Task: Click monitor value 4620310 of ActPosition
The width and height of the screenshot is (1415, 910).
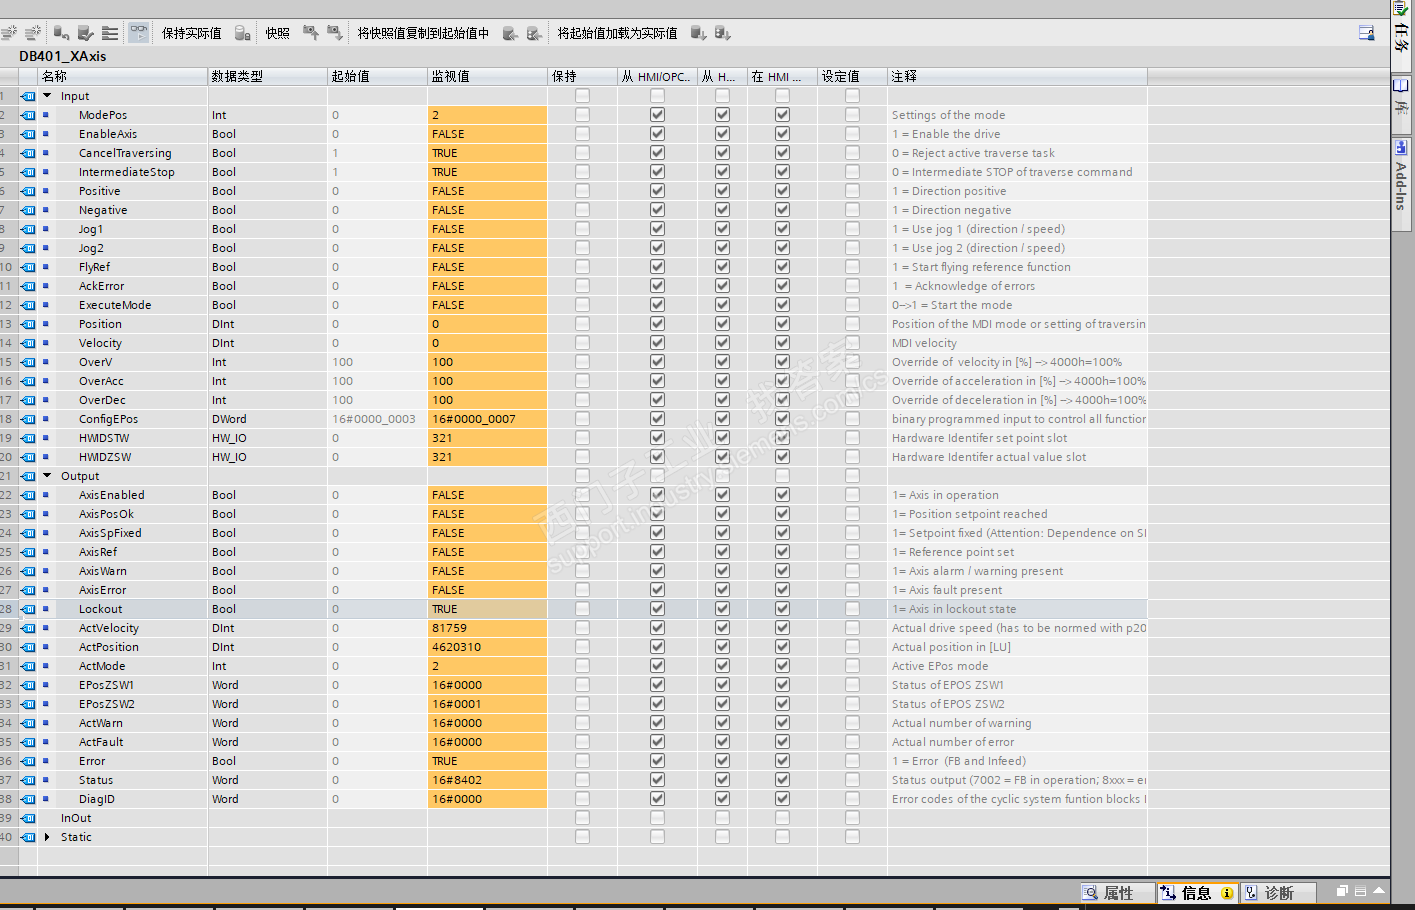Action: click(x=457, y=647)
